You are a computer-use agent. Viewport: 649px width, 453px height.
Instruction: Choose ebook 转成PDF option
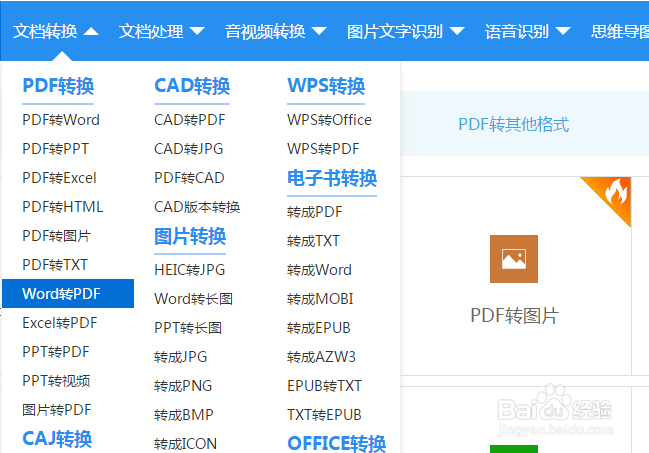pos(315,212)
